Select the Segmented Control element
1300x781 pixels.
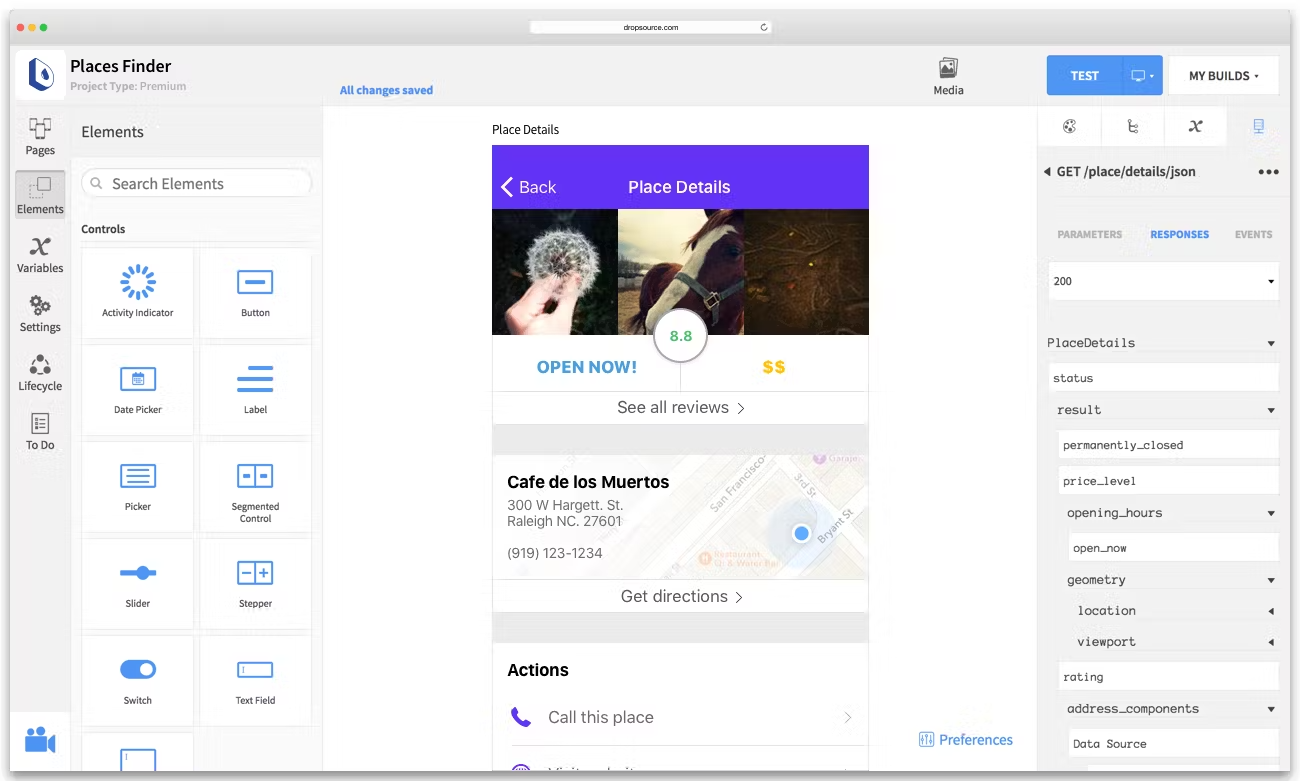255,486
